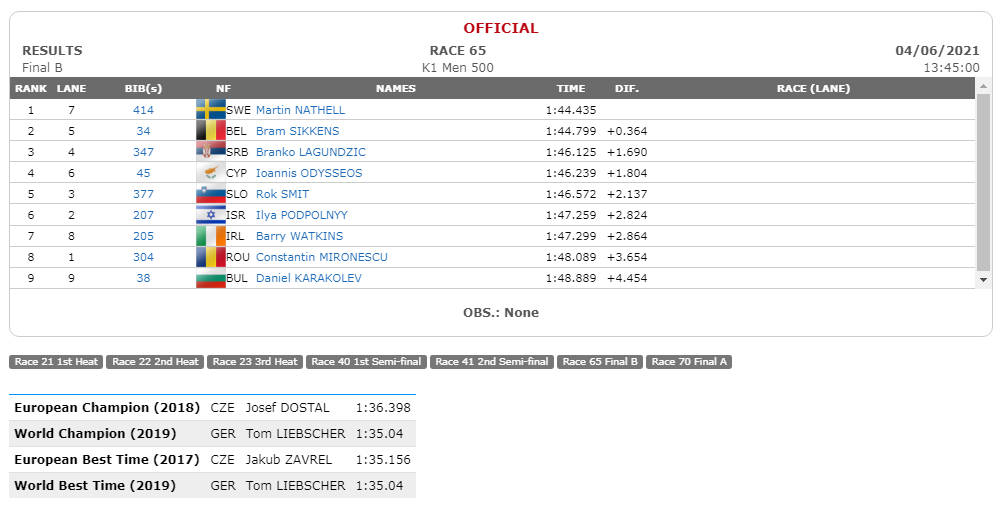
Task: Open the Race 41 2nd Semi-final results
Action: (x=491, y=362)
